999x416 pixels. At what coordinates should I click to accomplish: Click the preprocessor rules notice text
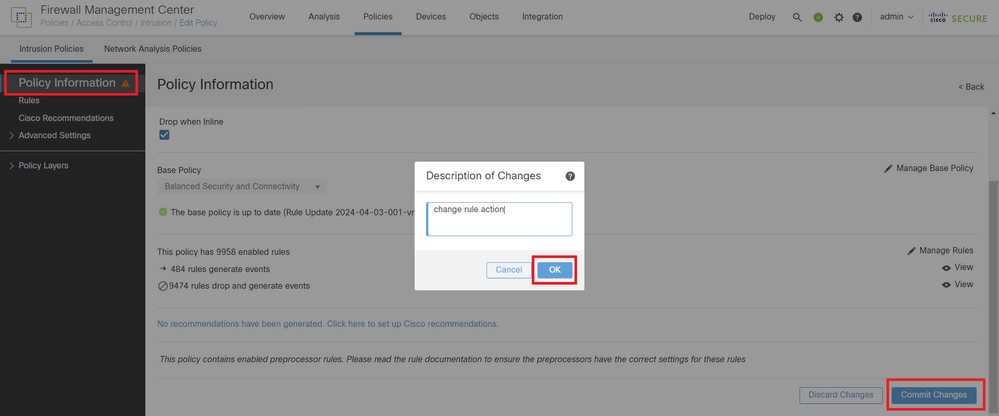(452, 359)
